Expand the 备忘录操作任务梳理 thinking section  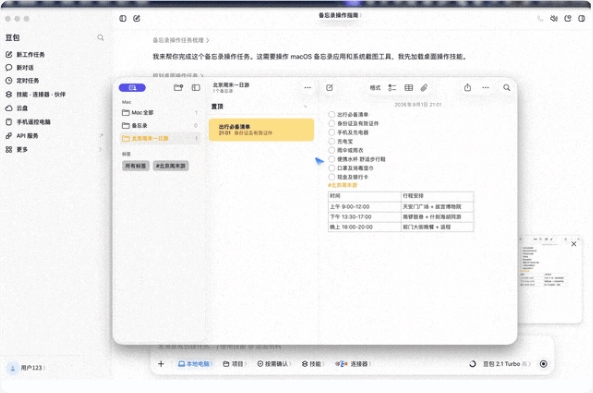(181, 40)
